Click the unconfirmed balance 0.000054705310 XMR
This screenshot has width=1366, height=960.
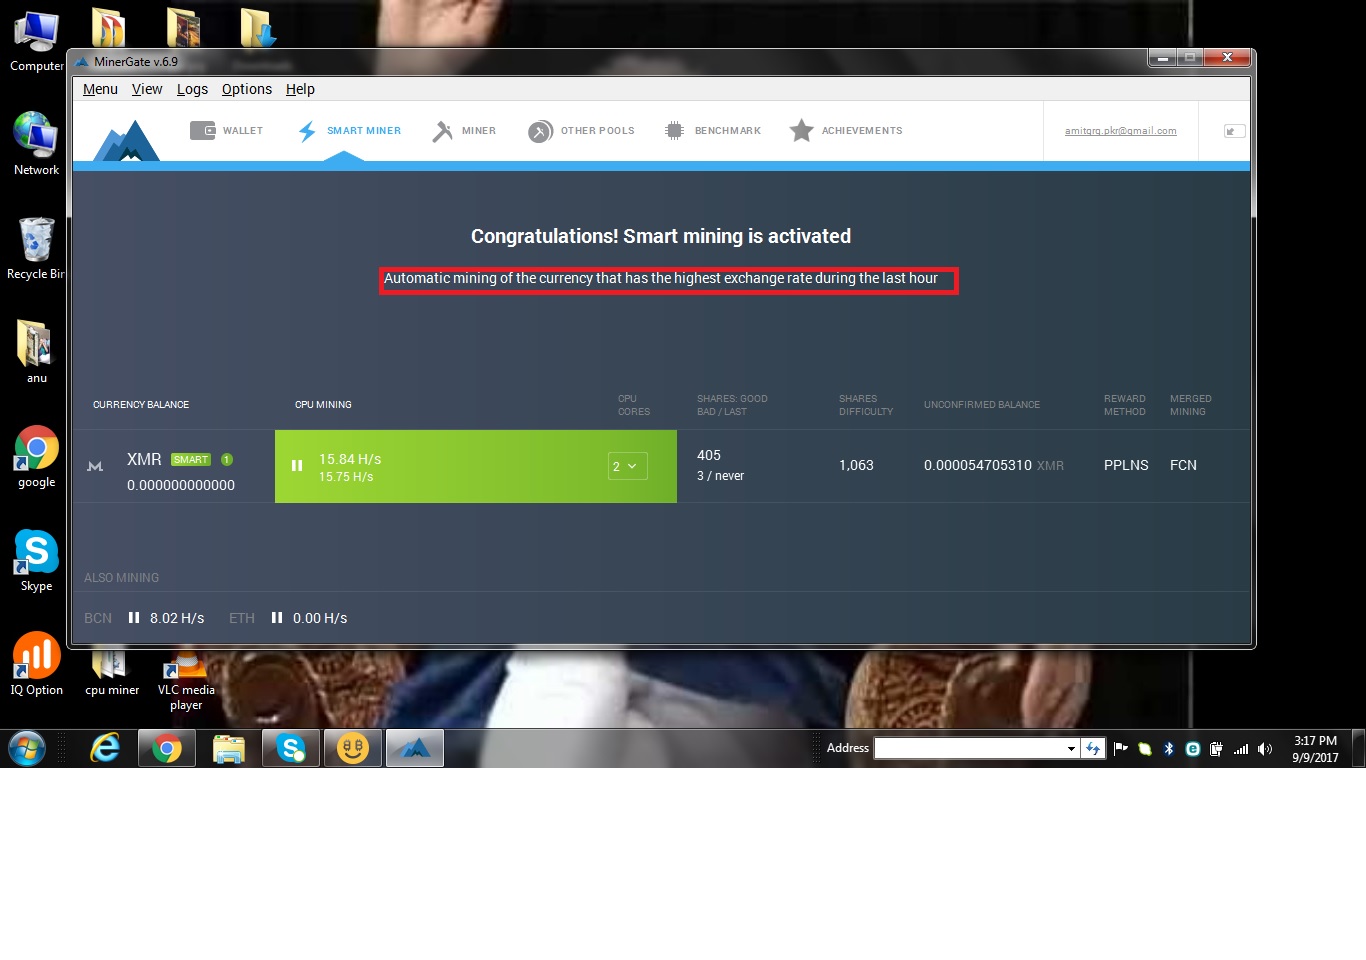coord(994,465)
